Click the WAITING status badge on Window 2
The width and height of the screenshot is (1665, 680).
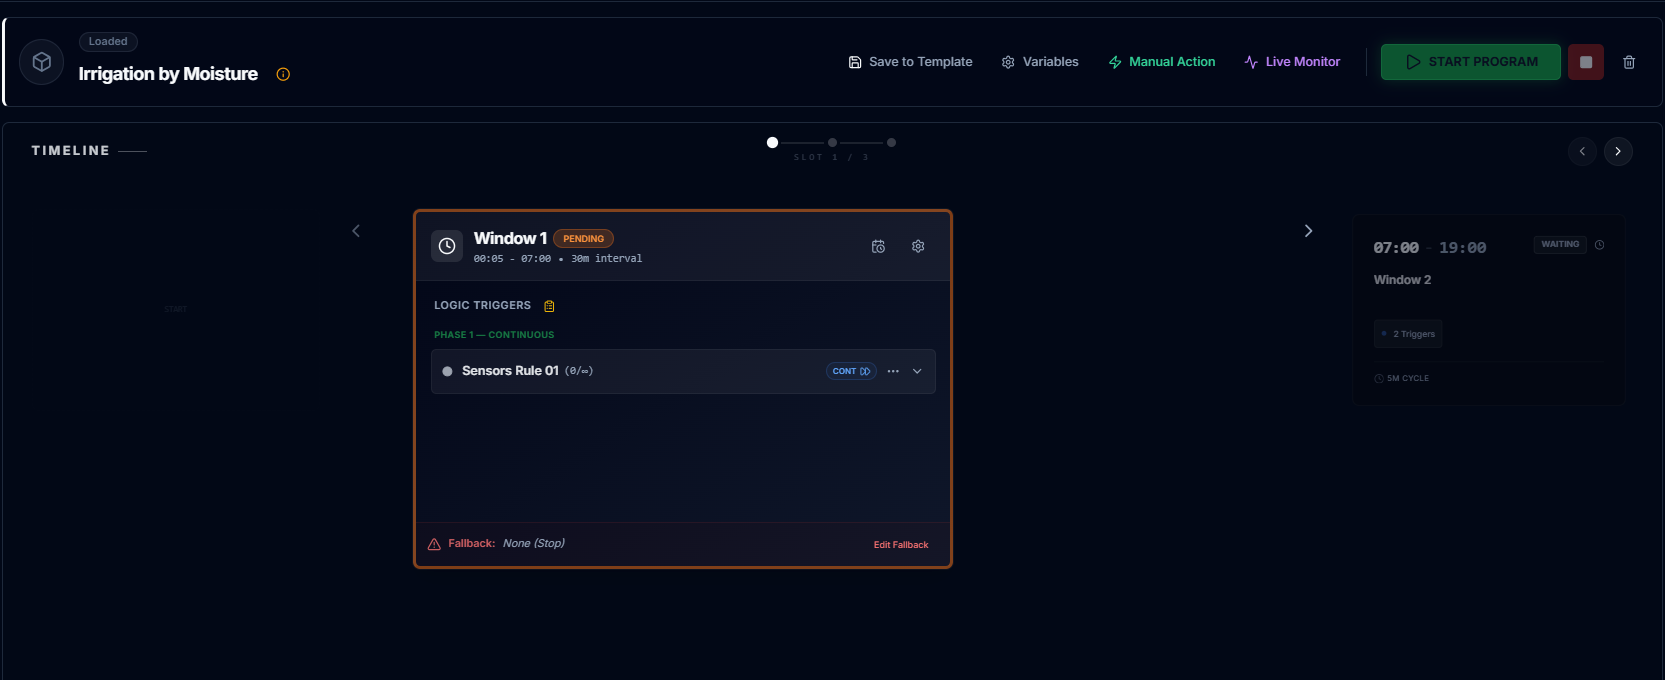[x=1560, y=245]
